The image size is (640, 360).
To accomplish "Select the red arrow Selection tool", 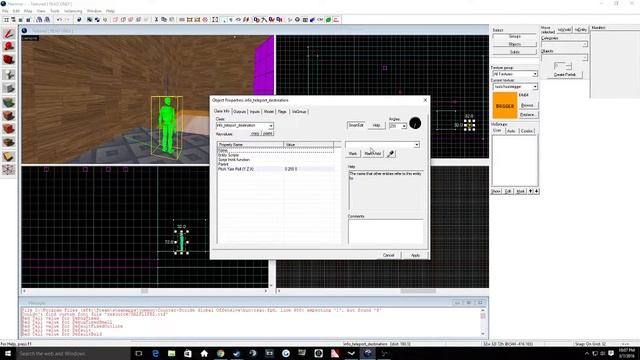I will 9,34.
